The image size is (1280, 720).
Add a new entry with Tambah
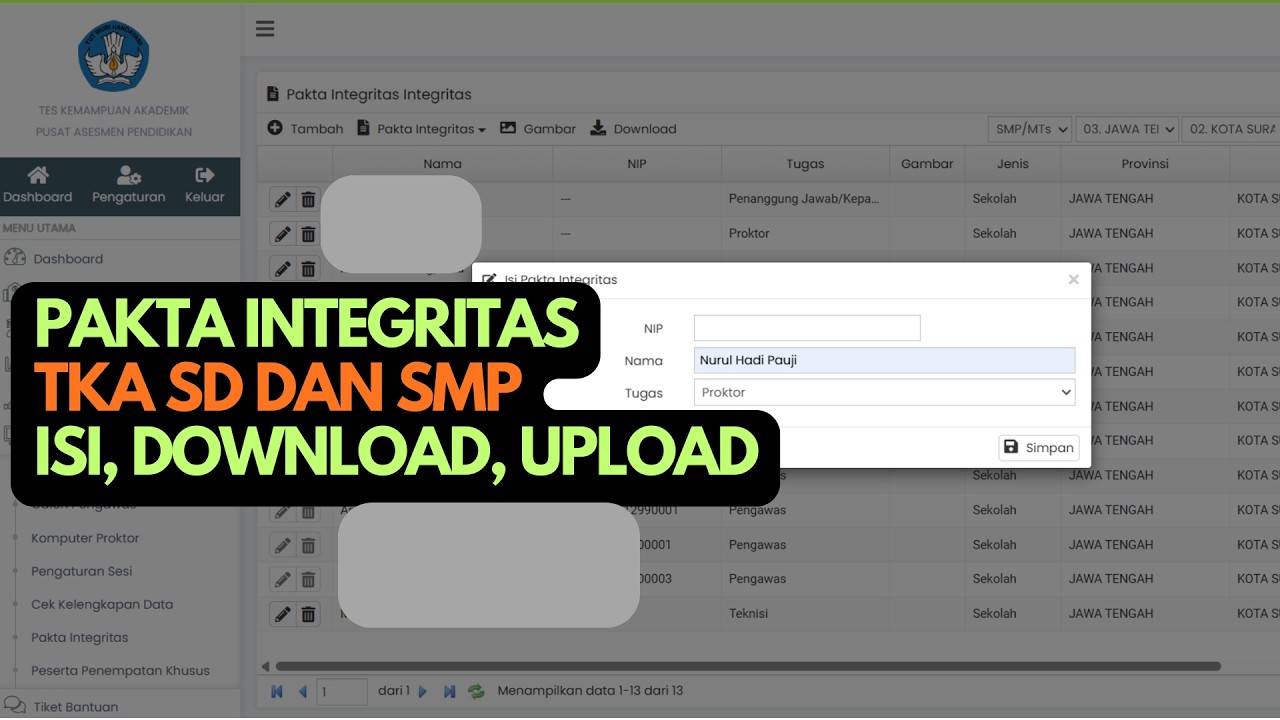pyautogui.click(x=305, y=129)
